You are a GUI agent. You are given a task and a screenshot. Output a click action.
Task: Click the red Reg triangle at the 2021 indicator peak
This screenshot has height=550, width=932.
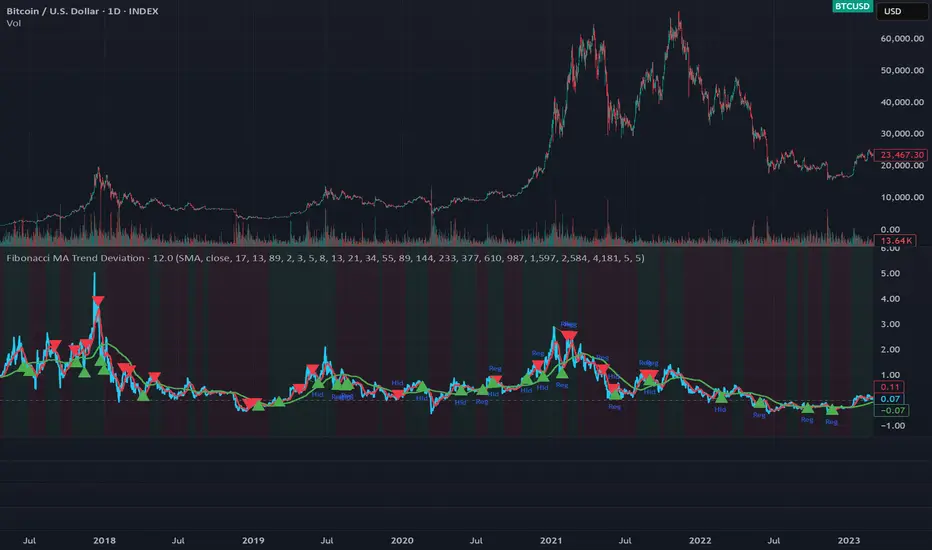pos(569,335)
